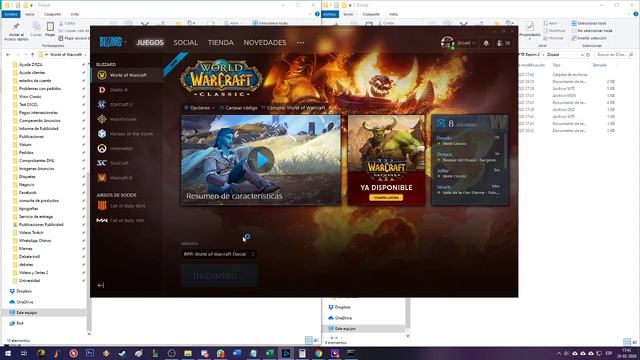Select the StarCraft II game icon

click(x=102, y=104)
